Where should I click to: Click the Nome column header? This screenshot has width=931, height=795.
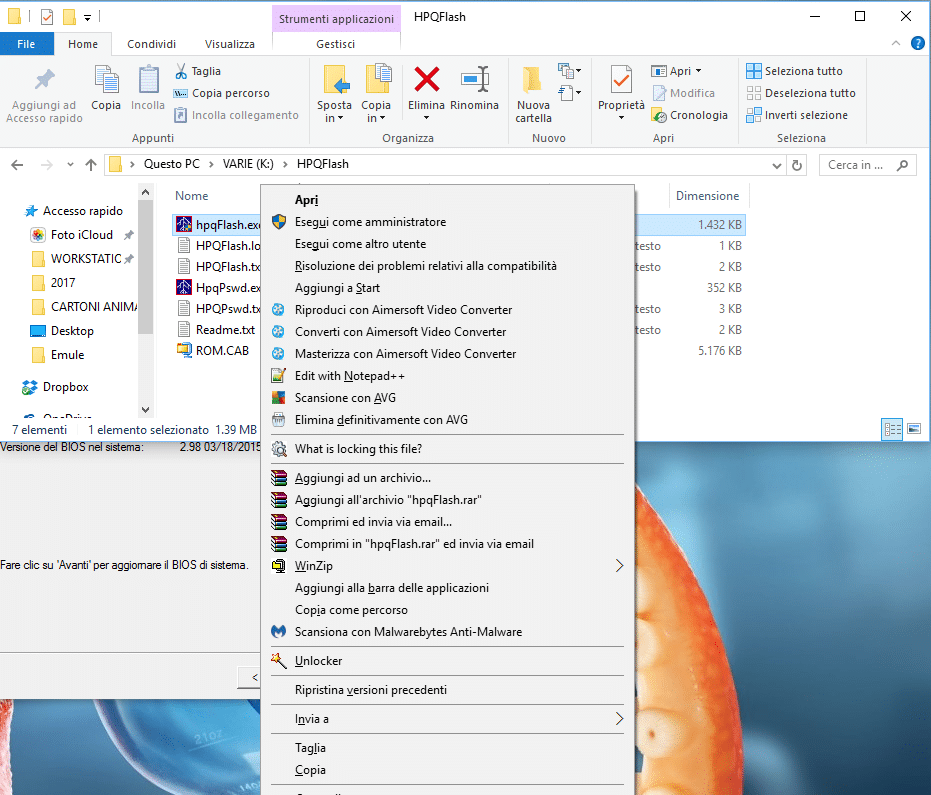point(192,196)
